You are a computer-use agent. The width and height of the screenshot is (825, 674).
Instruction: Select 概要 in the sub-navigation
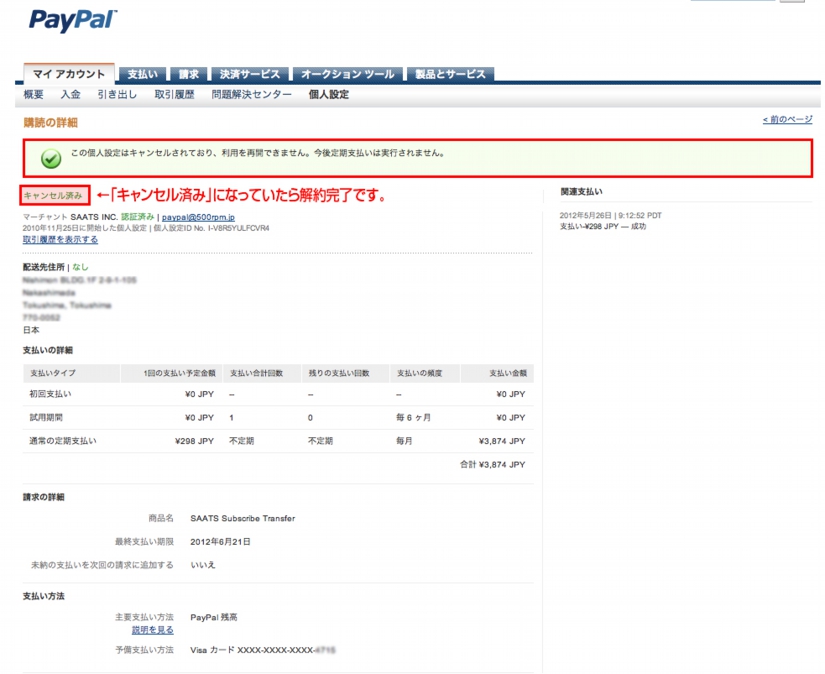pos(33,94)
